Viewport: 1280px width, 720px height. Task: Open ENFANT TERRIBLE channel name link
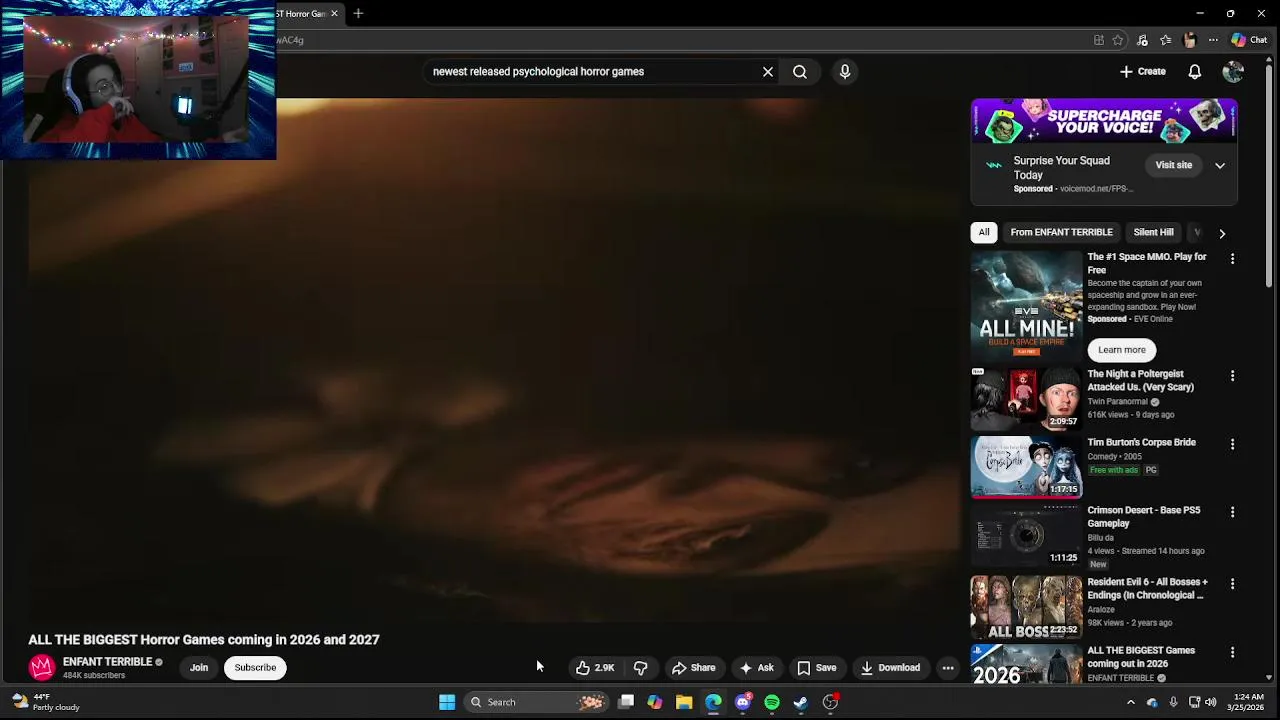click(x=107, y=662)
